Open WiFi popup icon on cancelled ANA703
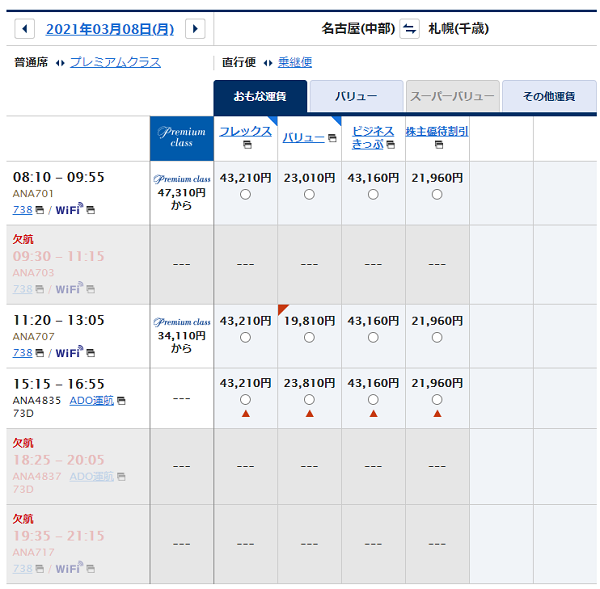 click(x=90, y=289)
